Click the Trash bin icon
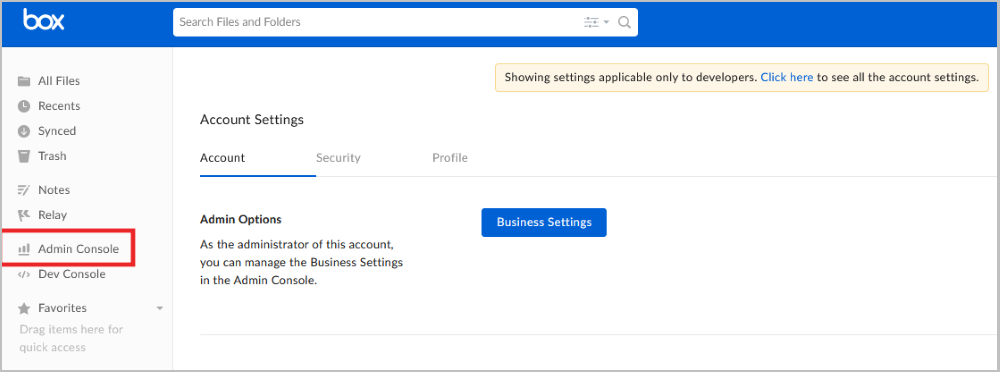This screenshot has height=372, width=1000. point(24,156)
